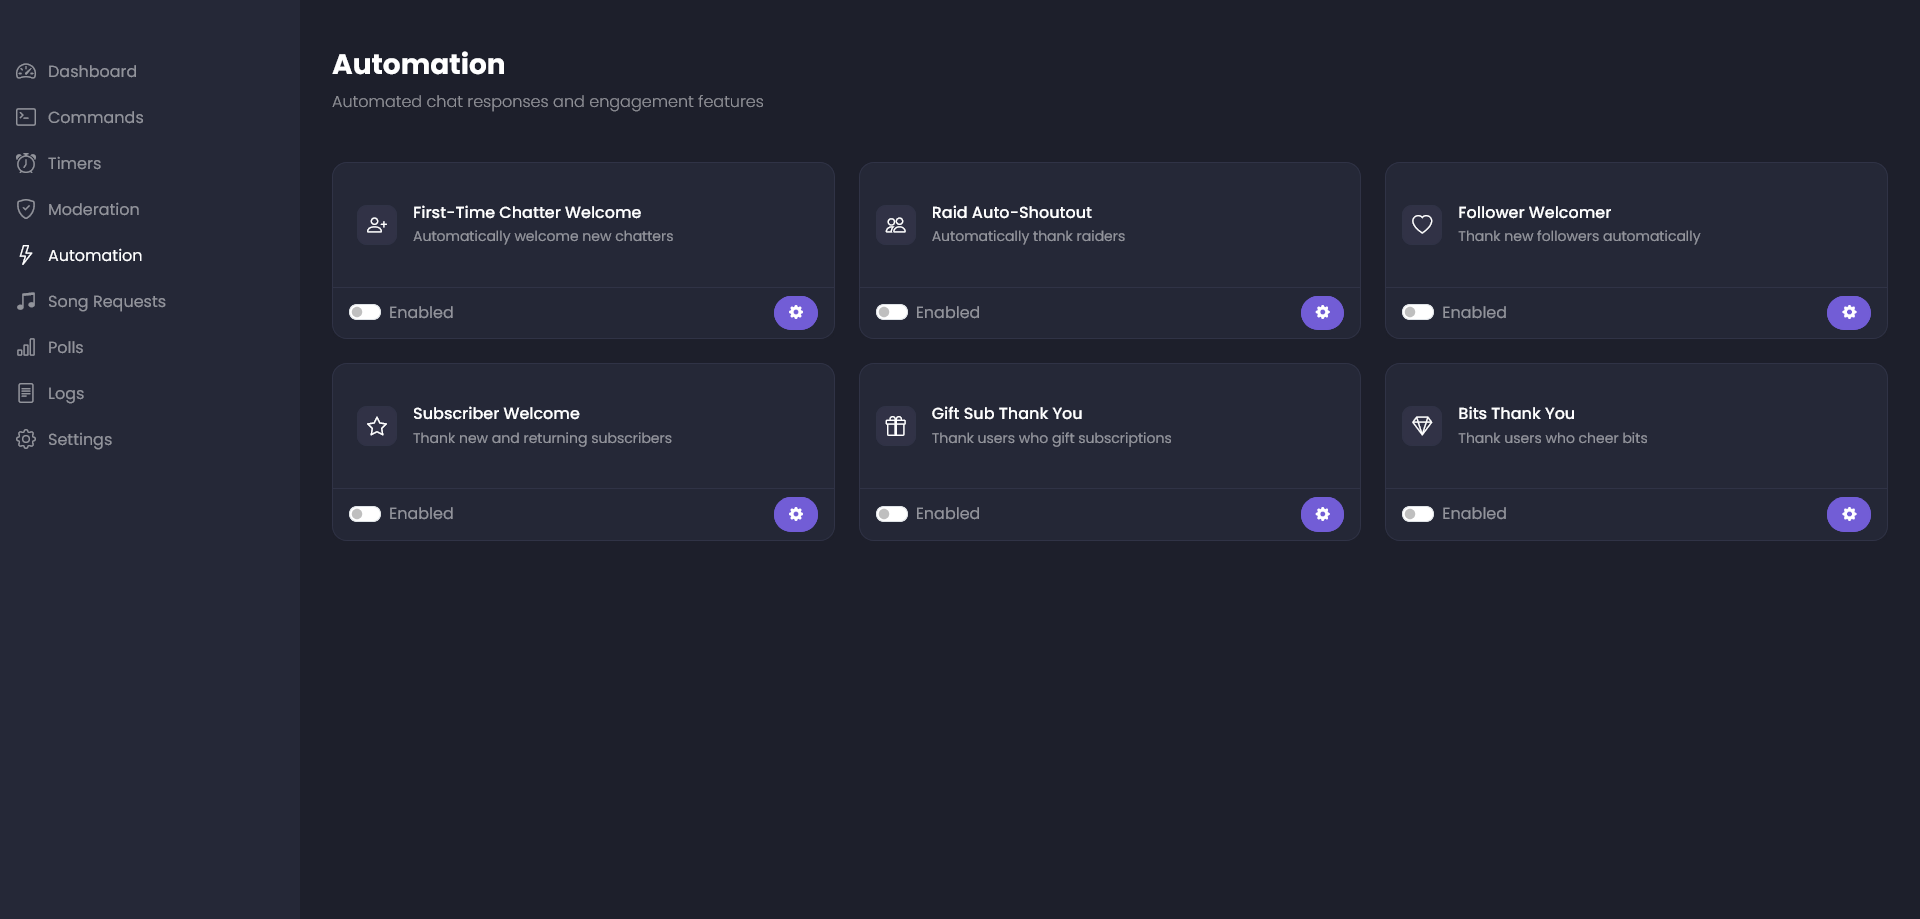Toggle Raid Auto-Shoutout enabled switch
Viewport: 1920px width, 919px height.
click(891, 313)
